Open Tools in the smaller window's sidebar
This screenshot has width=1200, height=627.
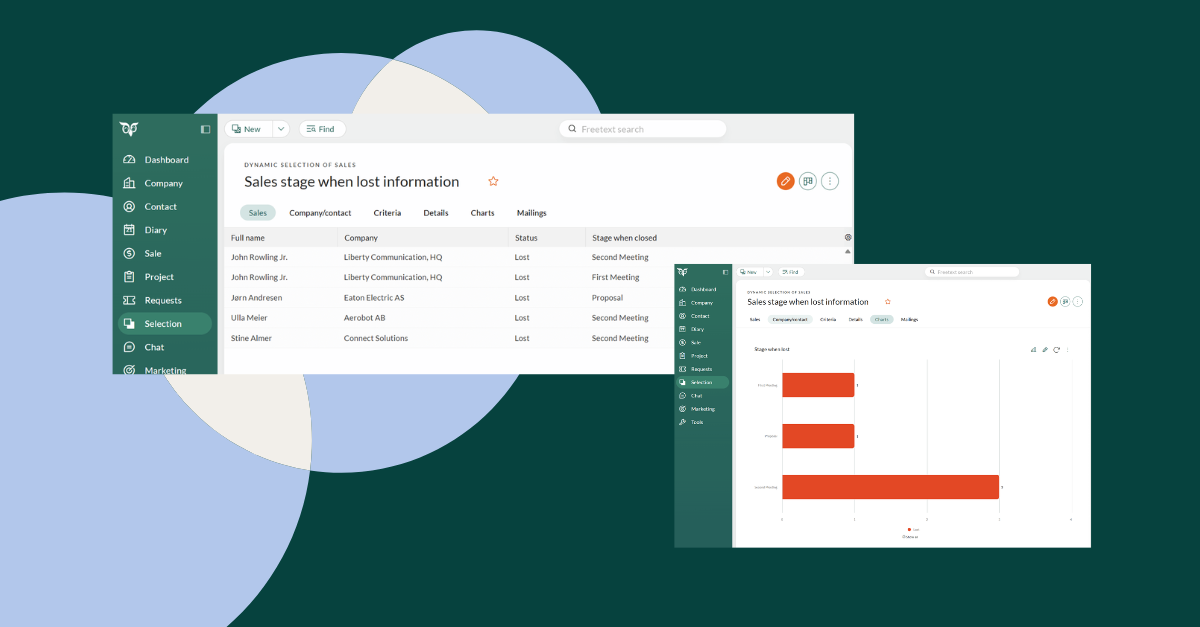tap(696, 422)
